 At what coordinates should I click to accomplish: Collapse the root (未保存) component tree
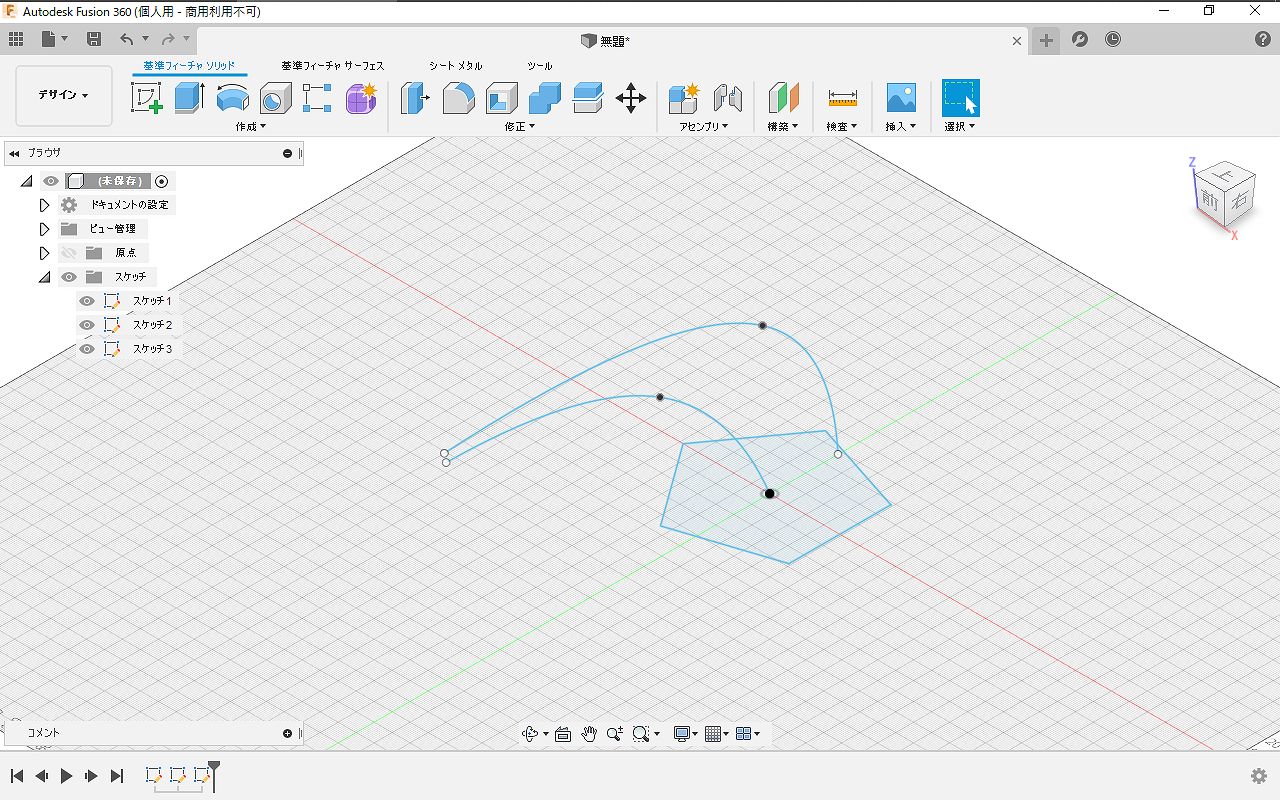point(27,181)
